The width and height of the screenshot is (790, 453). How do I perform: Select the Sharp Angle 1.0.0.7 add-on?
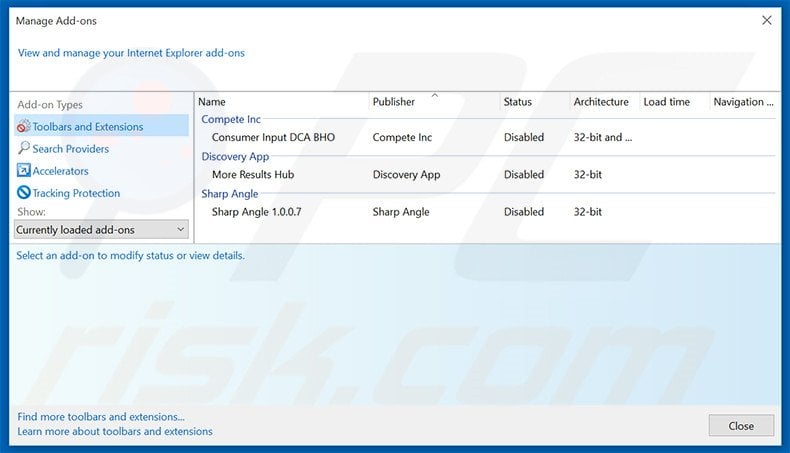point(256,212)
